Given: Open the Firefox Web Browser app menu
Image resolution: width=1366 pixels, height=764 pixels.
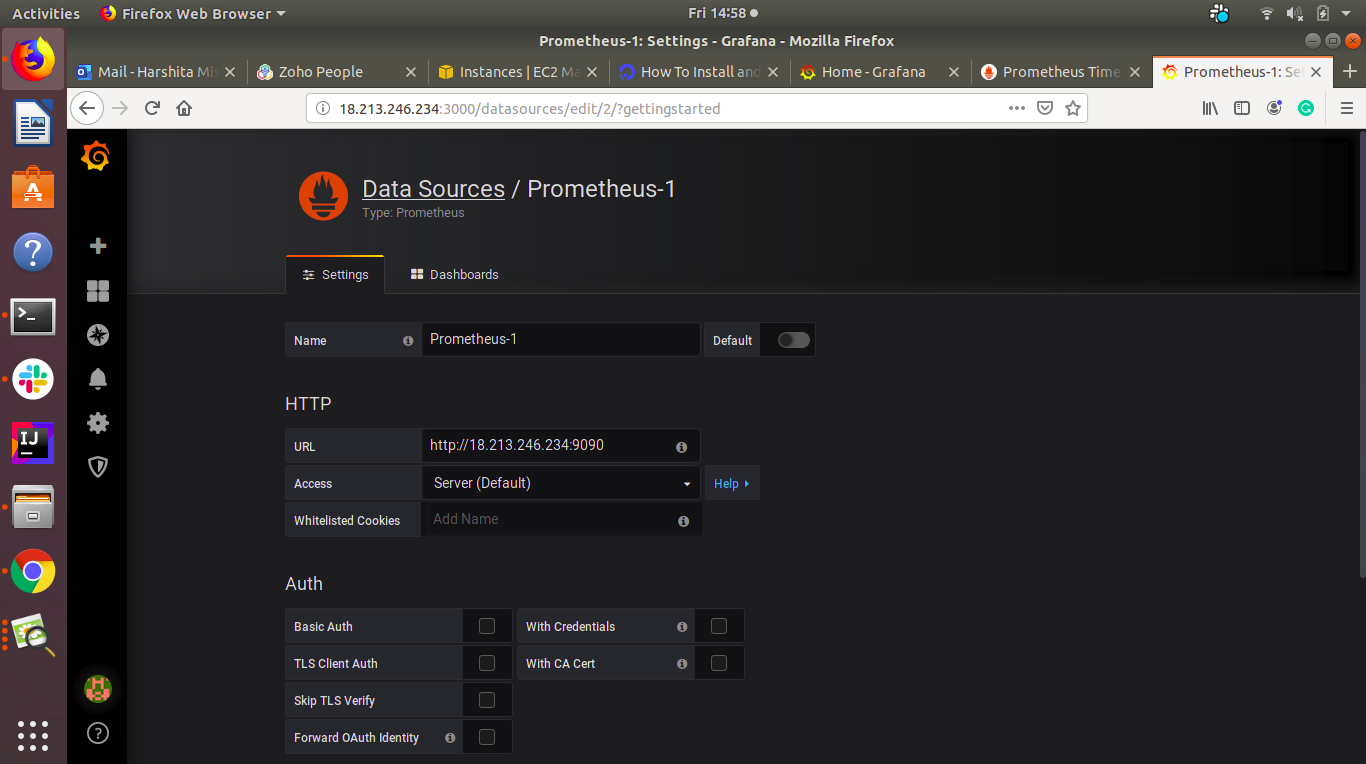Looking at the screenshot, I should point(193,14).
